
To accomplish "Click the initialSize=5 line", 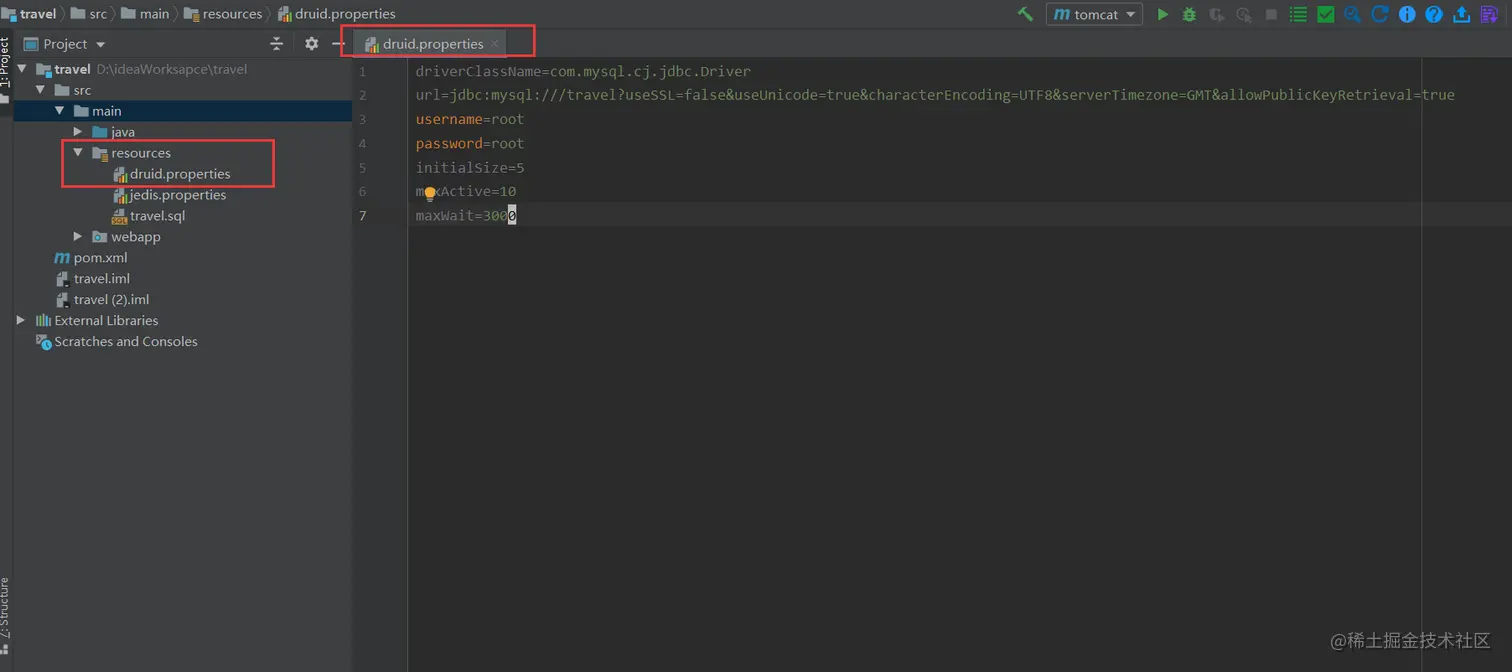I will coord(470,167).
